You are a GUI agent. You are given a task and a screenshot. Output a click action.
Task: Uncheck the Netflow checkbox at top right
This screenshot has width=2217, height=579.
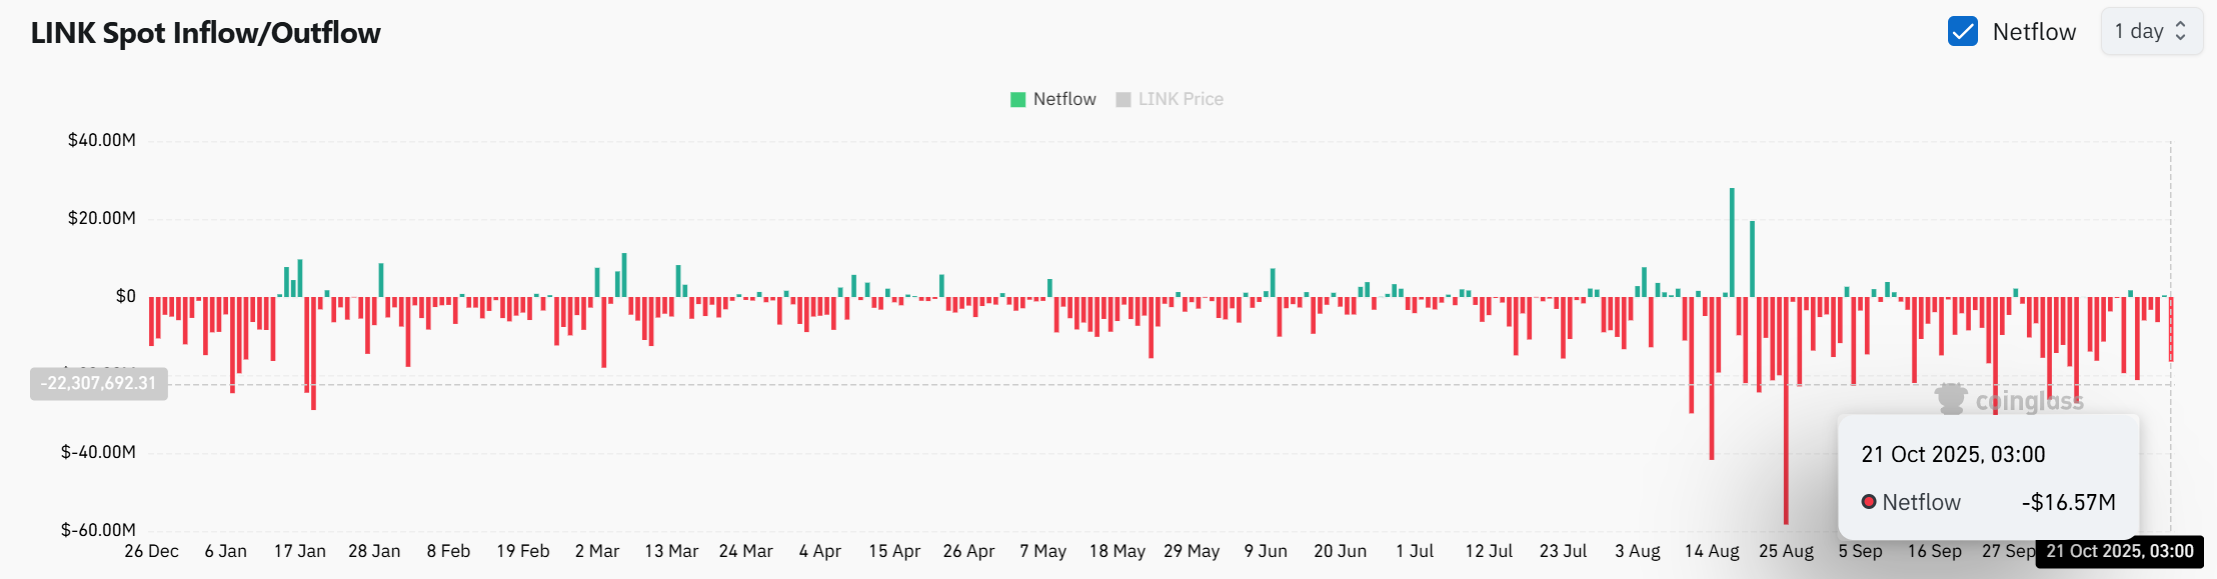pyautogui.click(x=1962, y=32)
